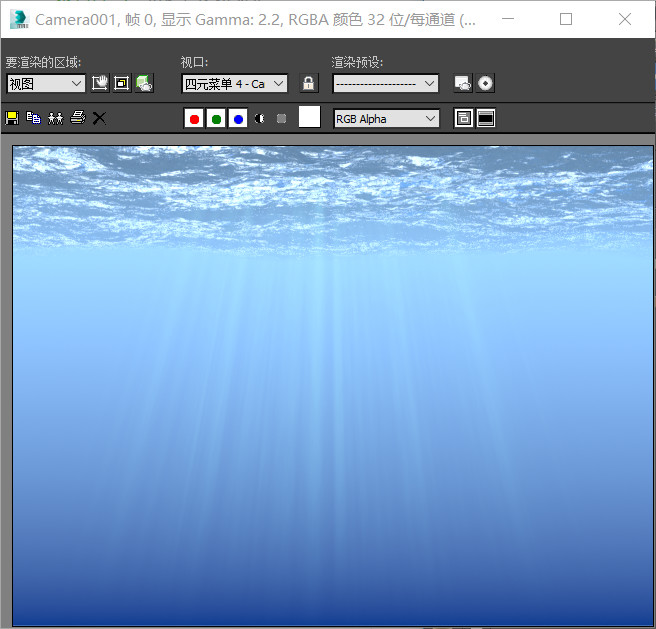The image size is (656, 629).
Task: Open Environment and Effects dialog icon
Action: click(x=463, y=83)
